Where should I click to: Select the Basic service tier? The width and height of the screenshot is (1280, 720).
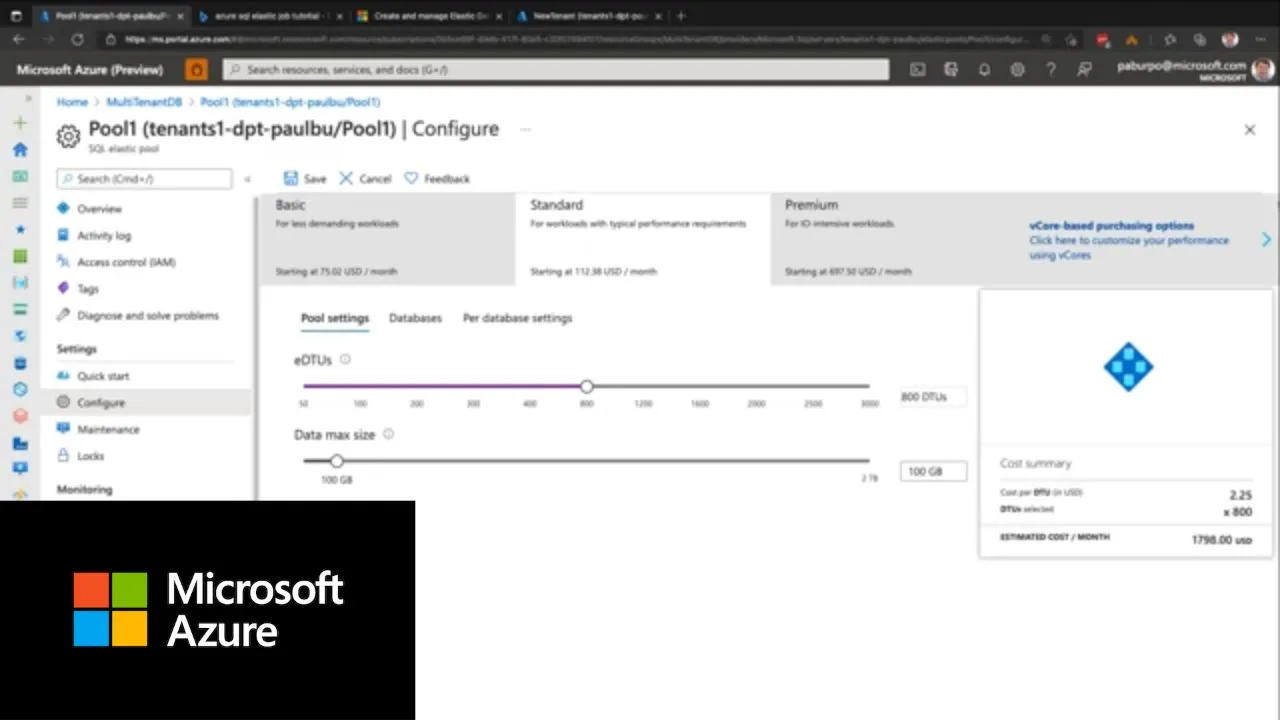coord(387,238)
